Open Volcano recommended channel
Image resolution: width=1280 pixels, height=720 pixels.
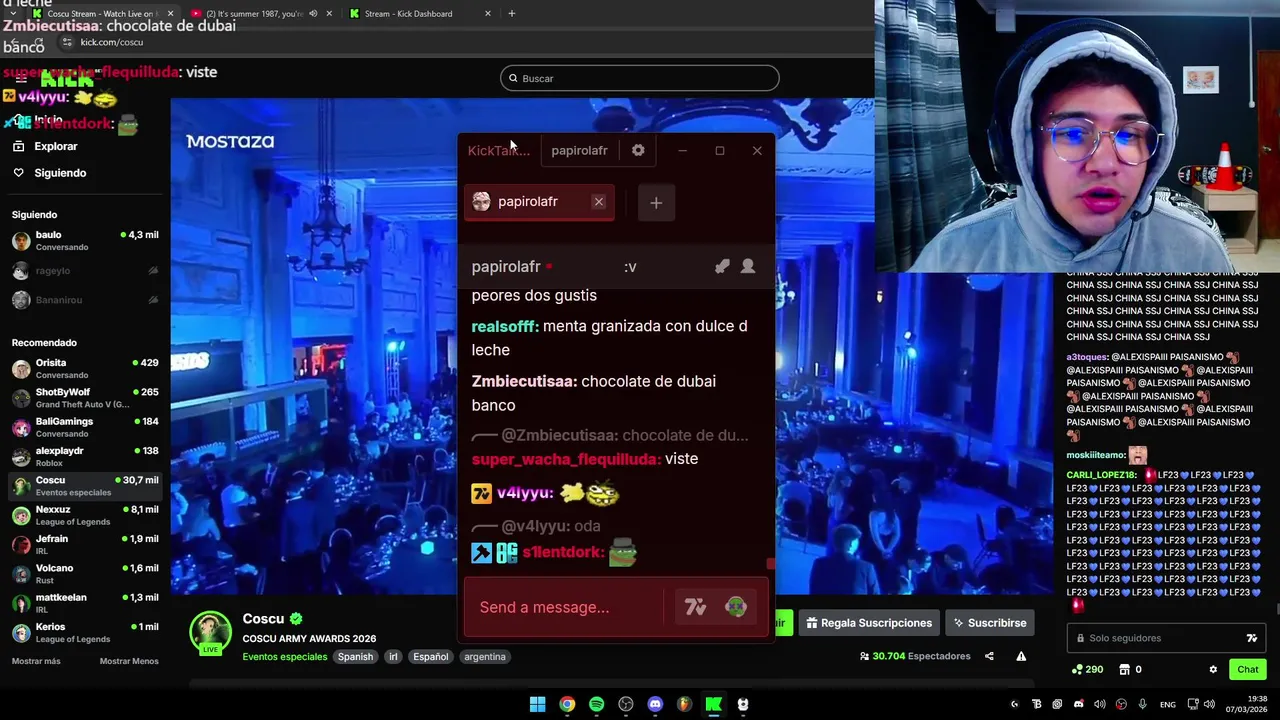(x=85, y=574)
